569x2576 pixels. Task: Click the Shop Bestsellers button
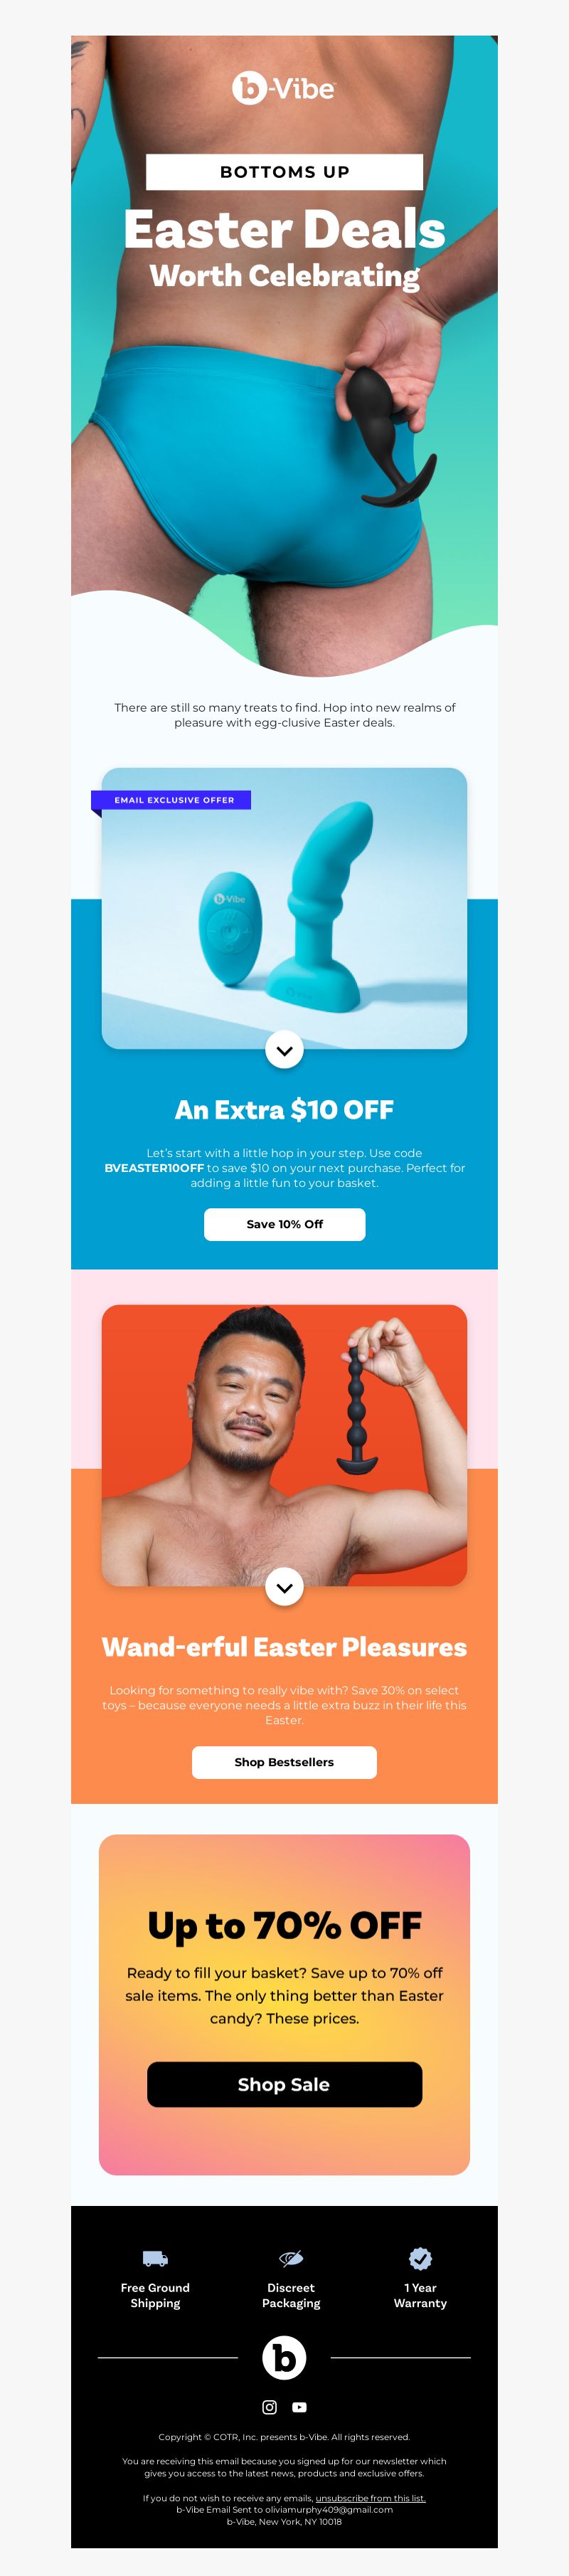(x=284, y=1762)
